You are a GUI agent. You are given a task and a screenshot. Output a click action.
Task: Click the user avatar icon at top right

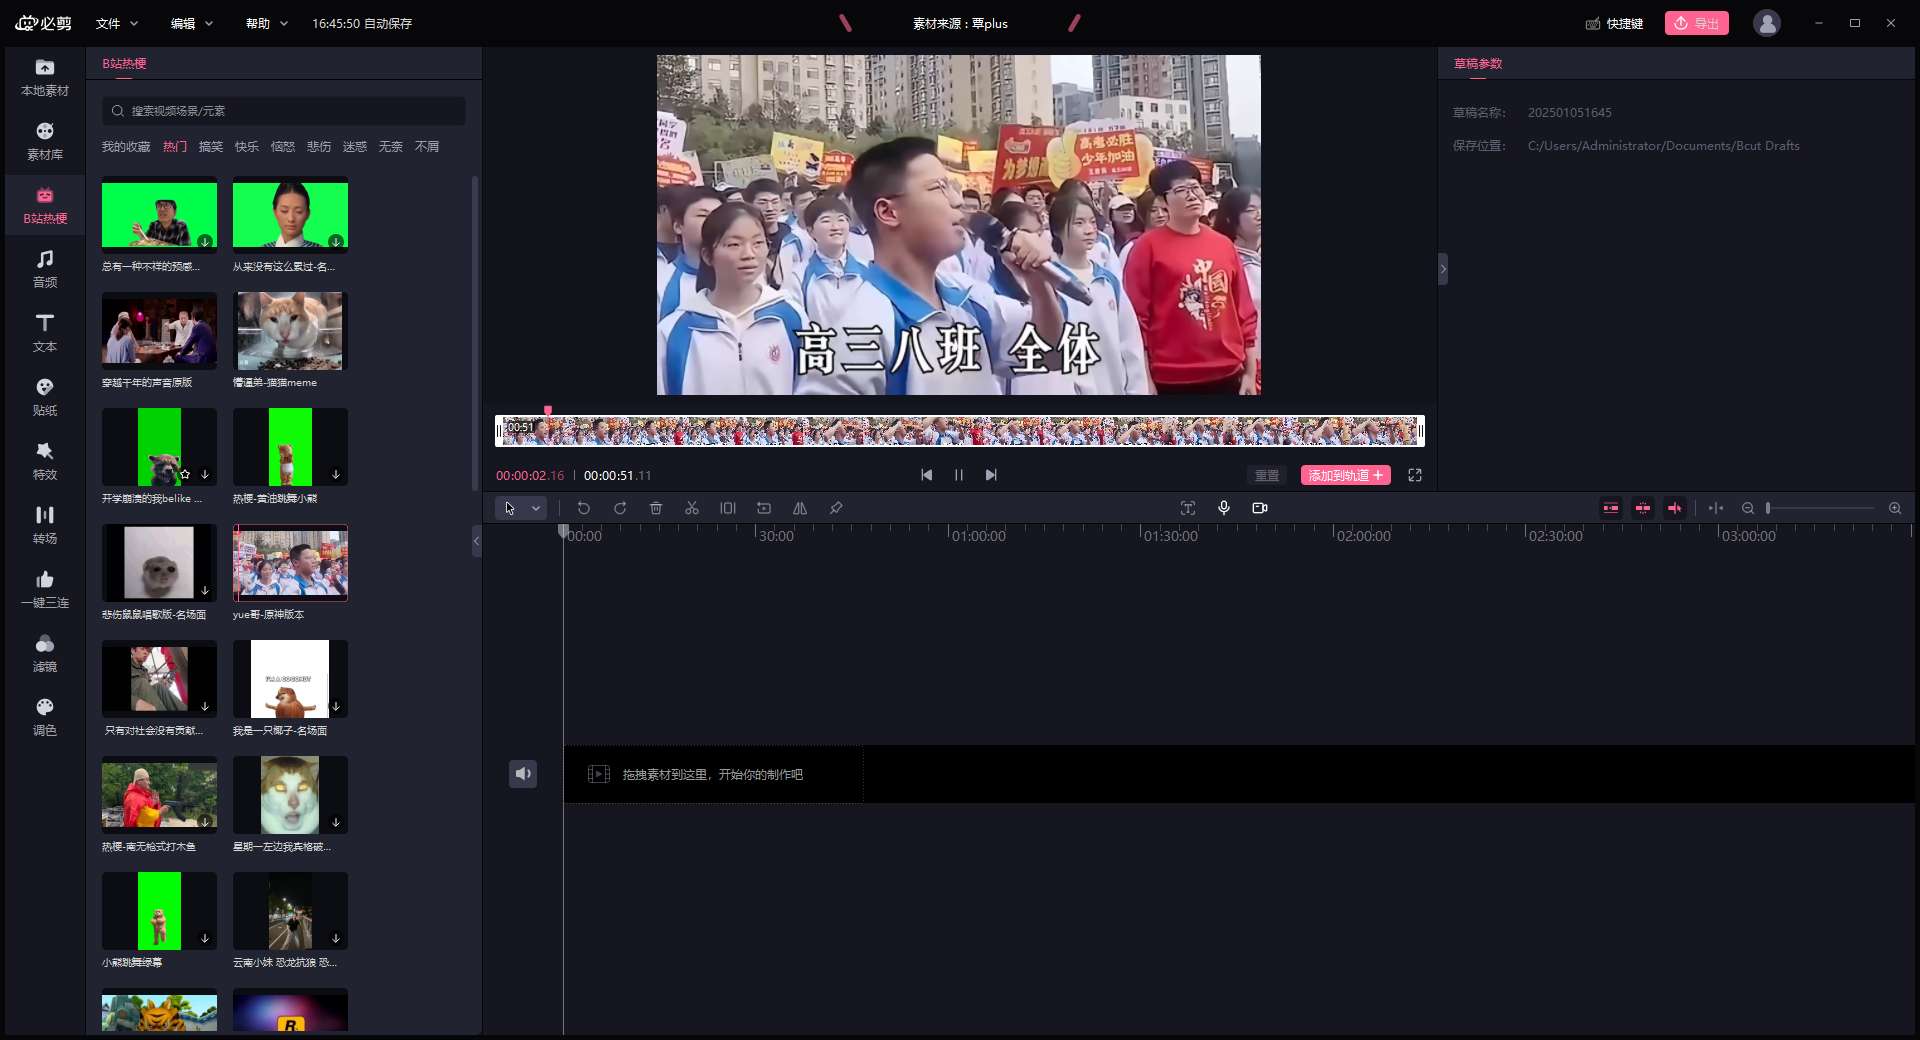pos(1767,23)
